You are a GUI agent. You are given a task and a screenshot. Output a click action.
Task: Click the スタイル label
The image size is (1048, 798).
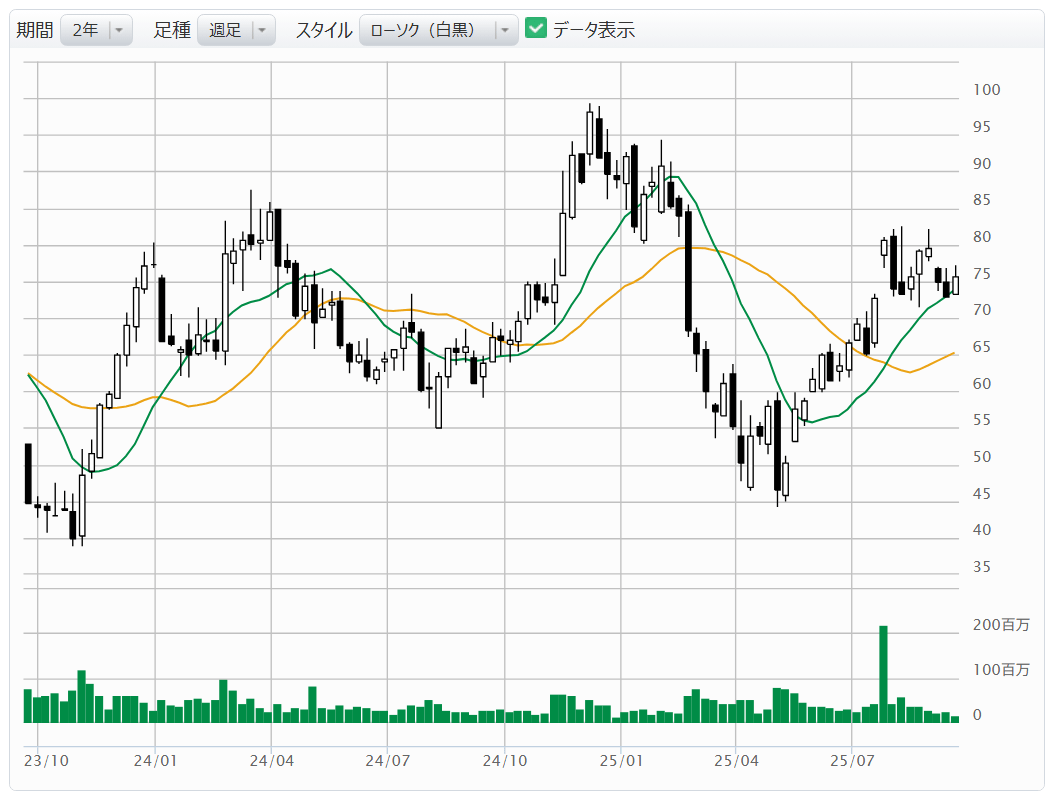point(323,30)
